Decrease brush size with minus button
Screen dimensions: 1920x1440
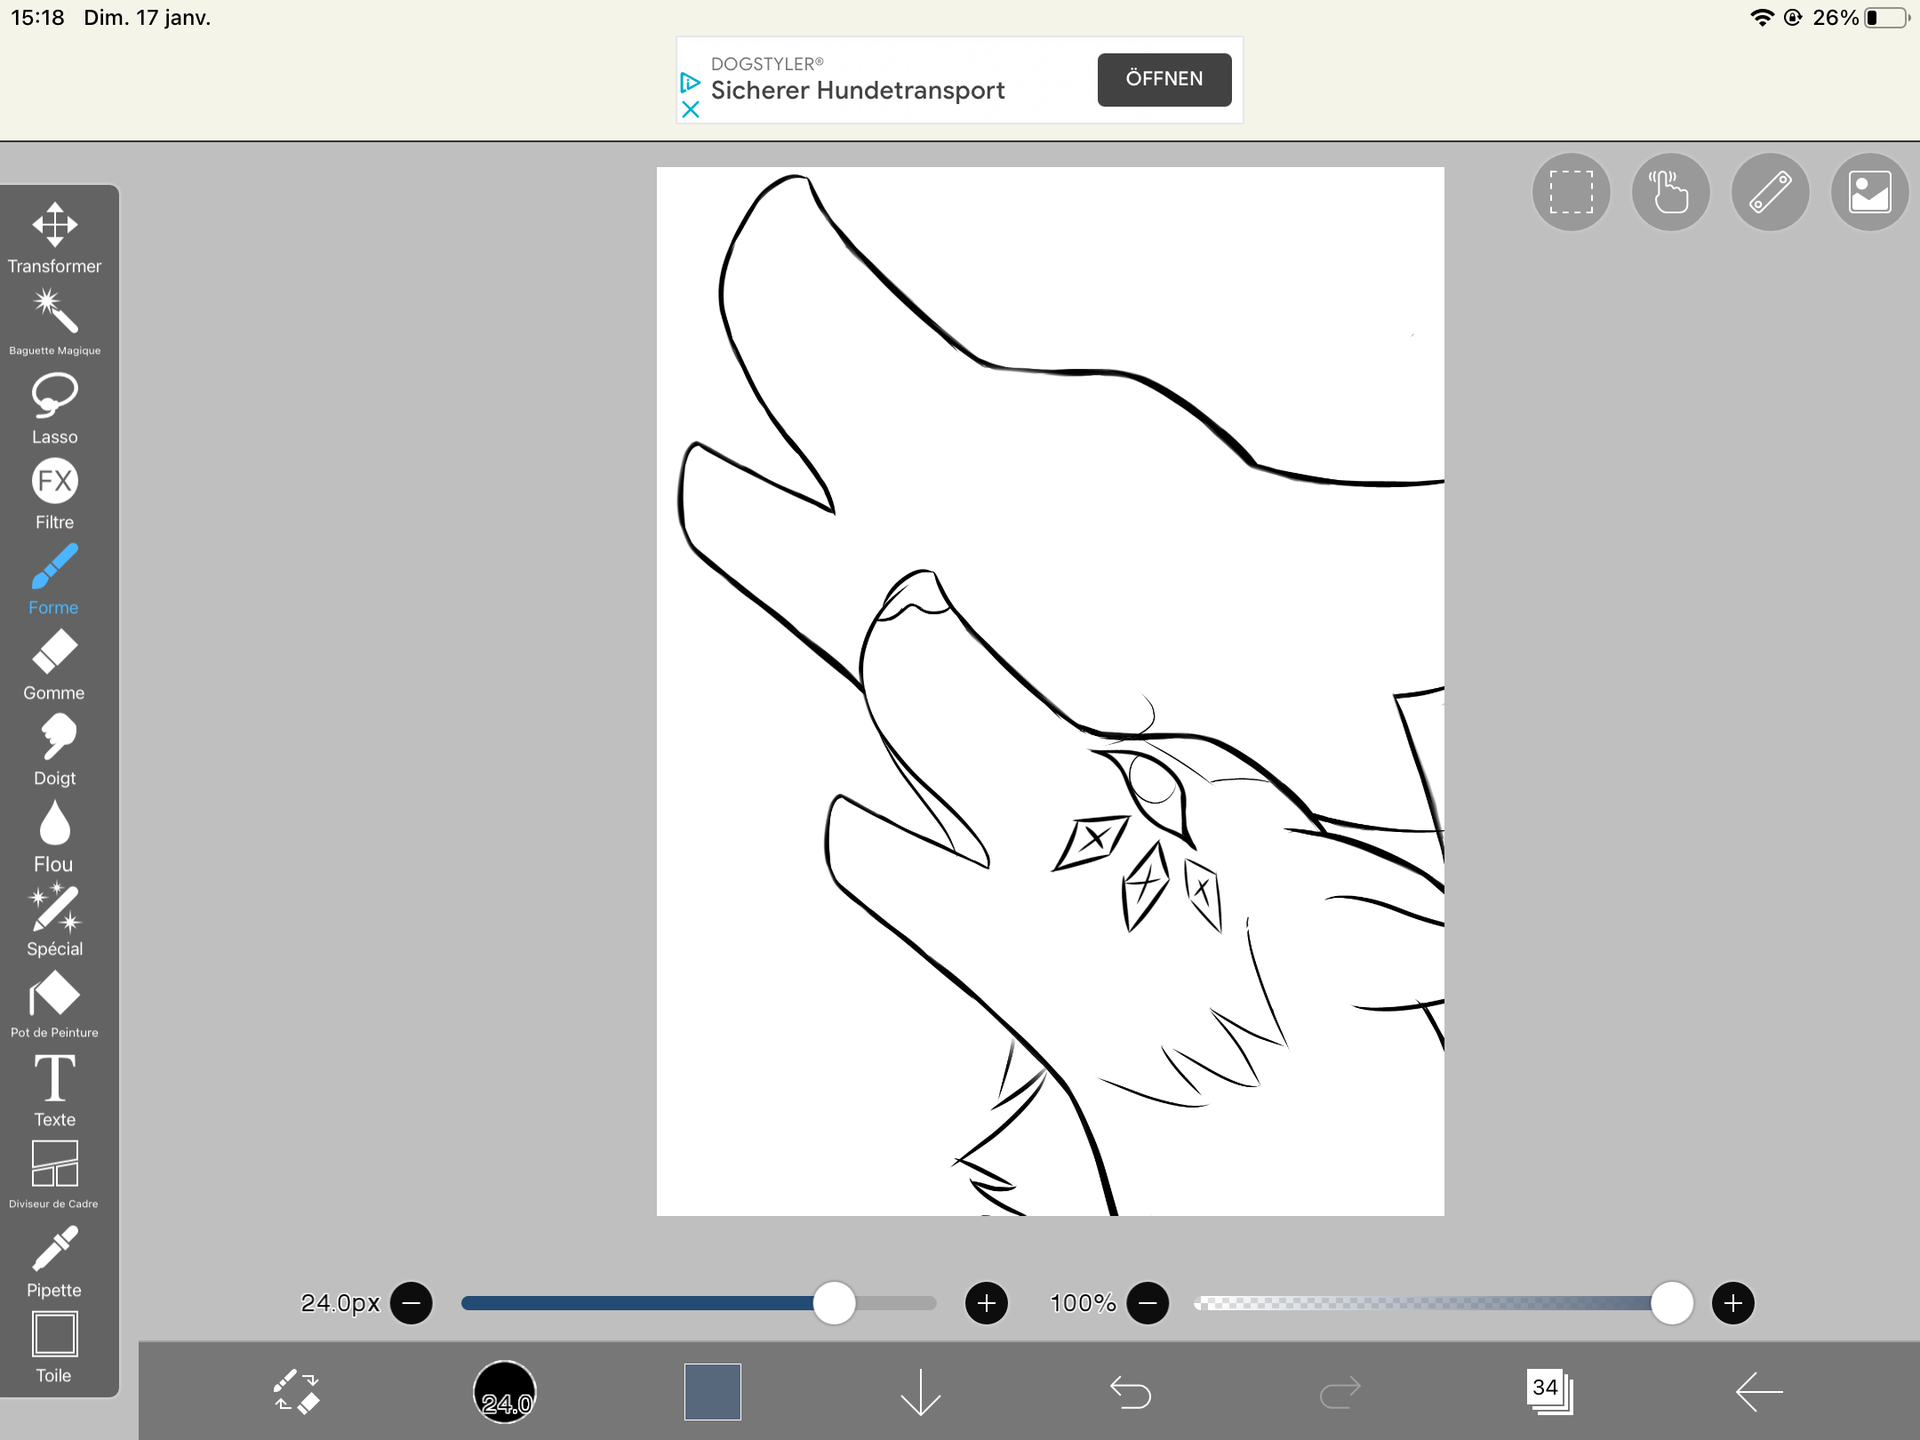pyautogui.click(x=411, y=1303)
